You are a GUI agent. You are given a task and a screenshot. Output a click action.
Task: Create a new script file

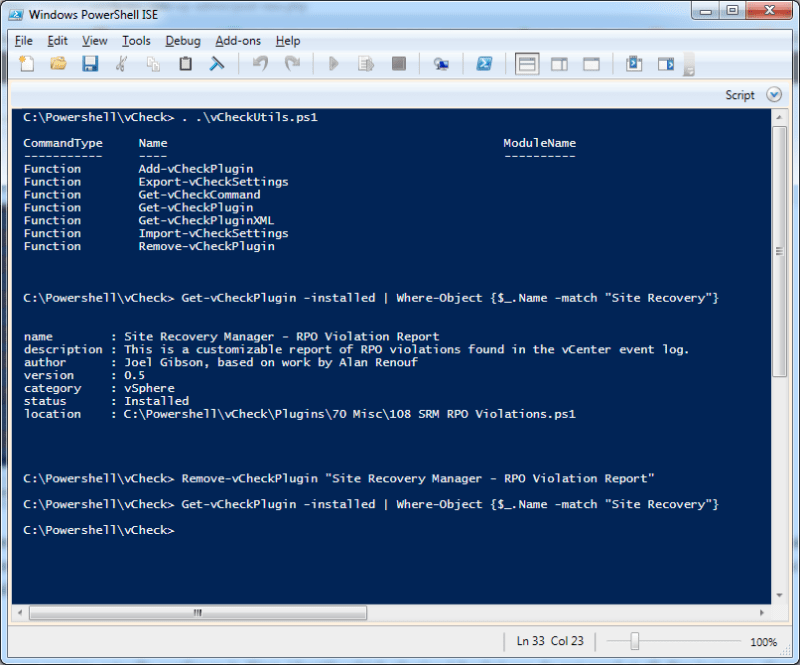pyautogui.click(x=27, y=63)
